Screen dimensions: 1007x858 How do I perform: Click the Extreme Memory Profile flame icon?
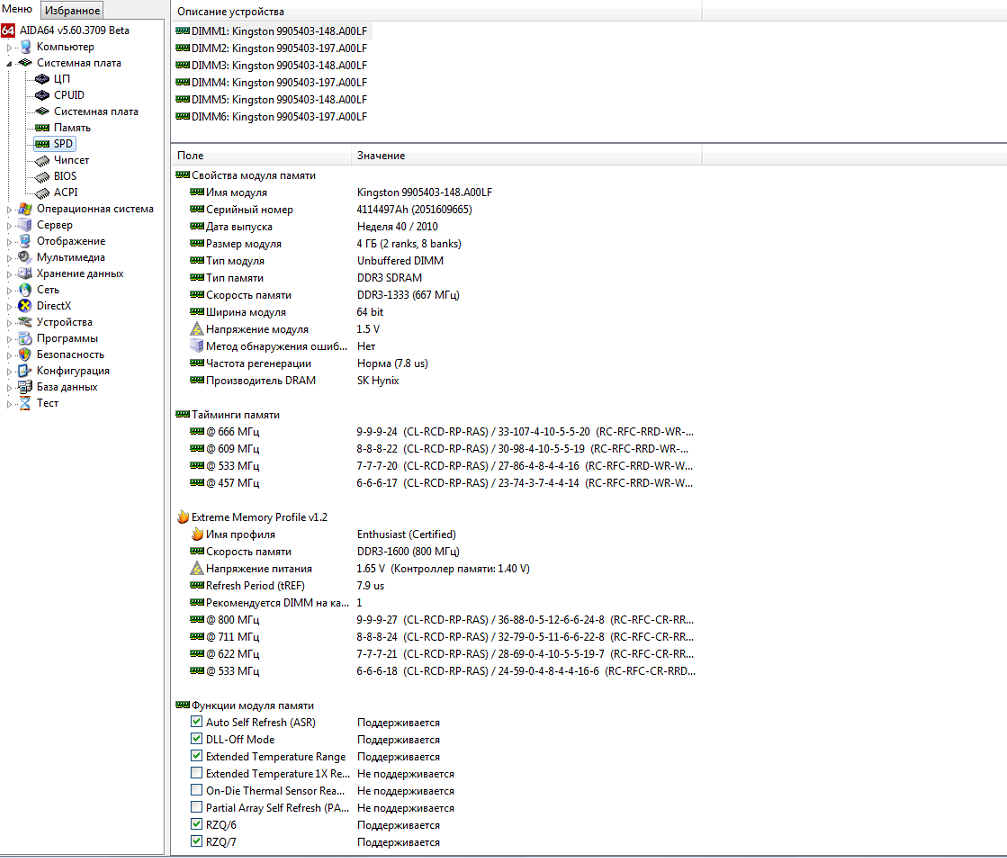pos(183,517)
